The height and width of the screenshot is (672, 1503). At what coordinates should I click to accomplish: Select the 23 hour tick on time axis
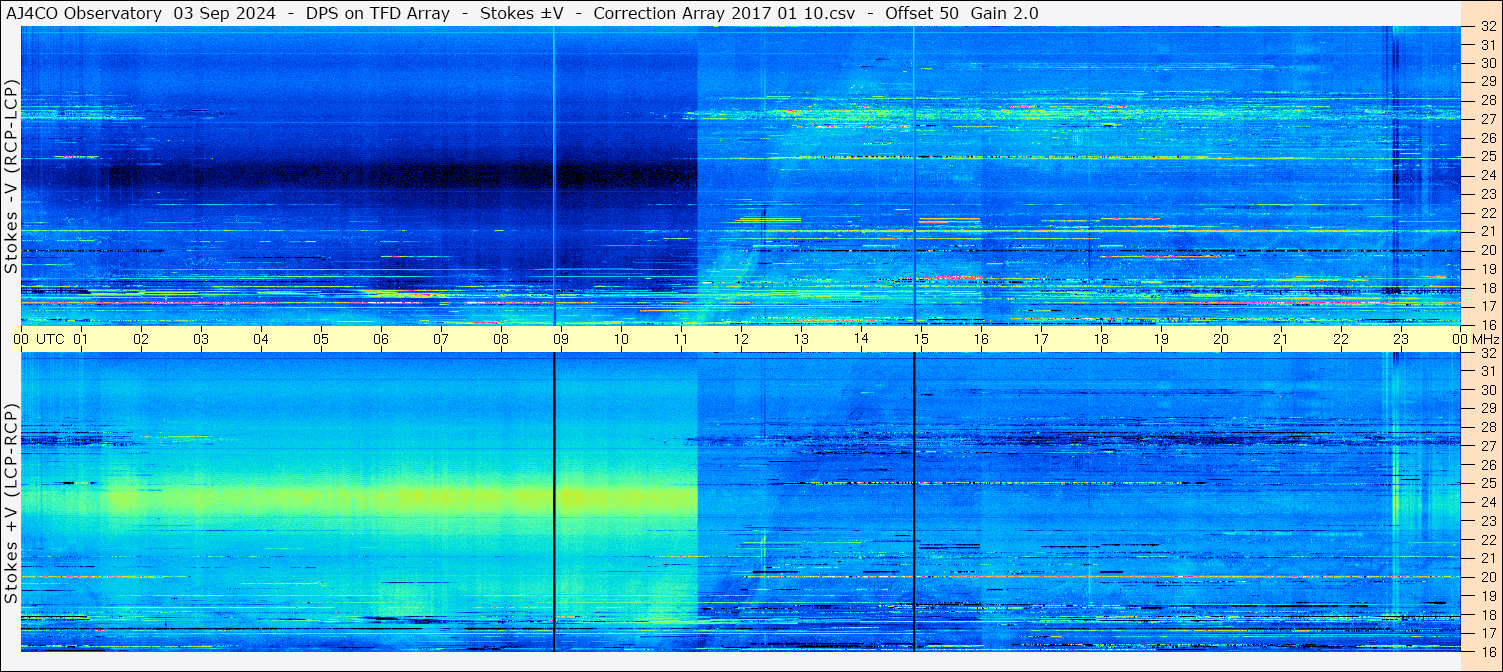(1401, 339)
